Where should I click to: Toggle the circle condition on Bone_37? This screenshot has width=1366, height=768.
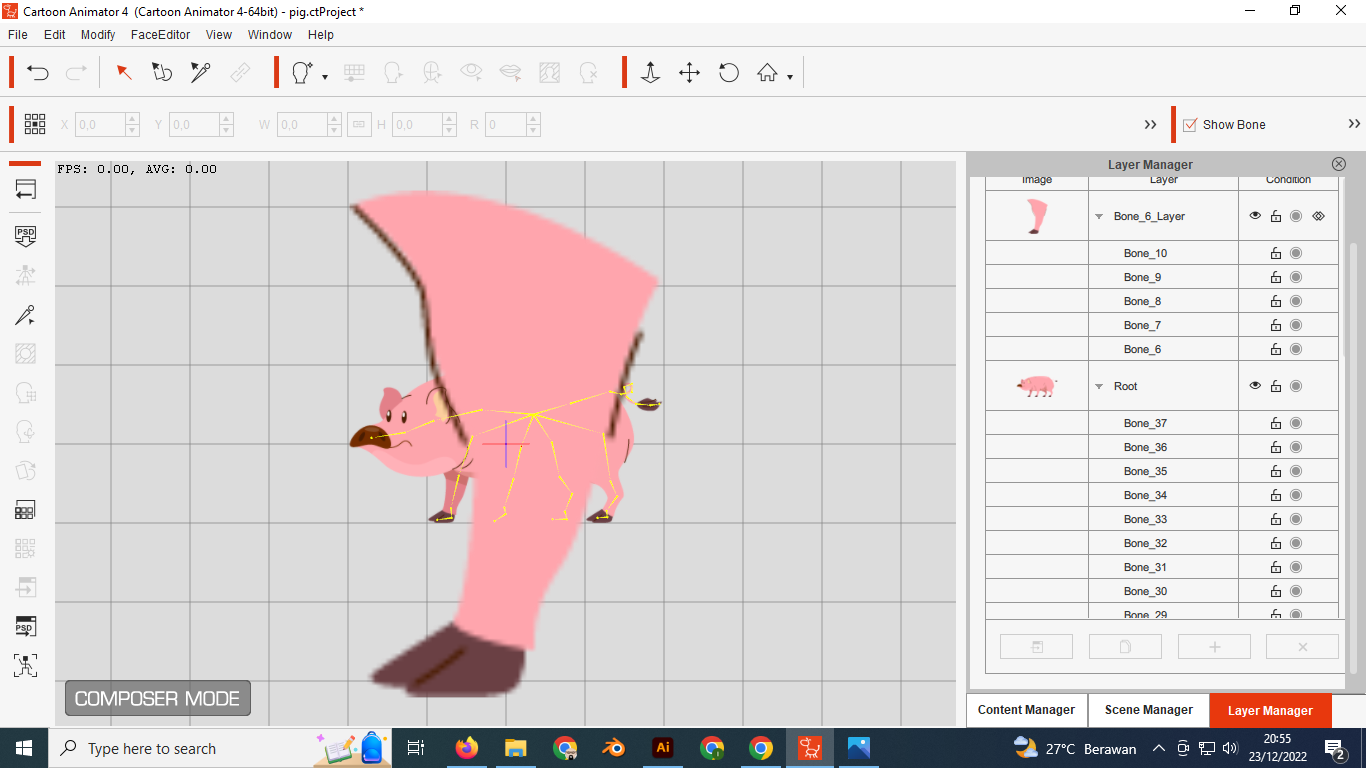[1296, 423]
